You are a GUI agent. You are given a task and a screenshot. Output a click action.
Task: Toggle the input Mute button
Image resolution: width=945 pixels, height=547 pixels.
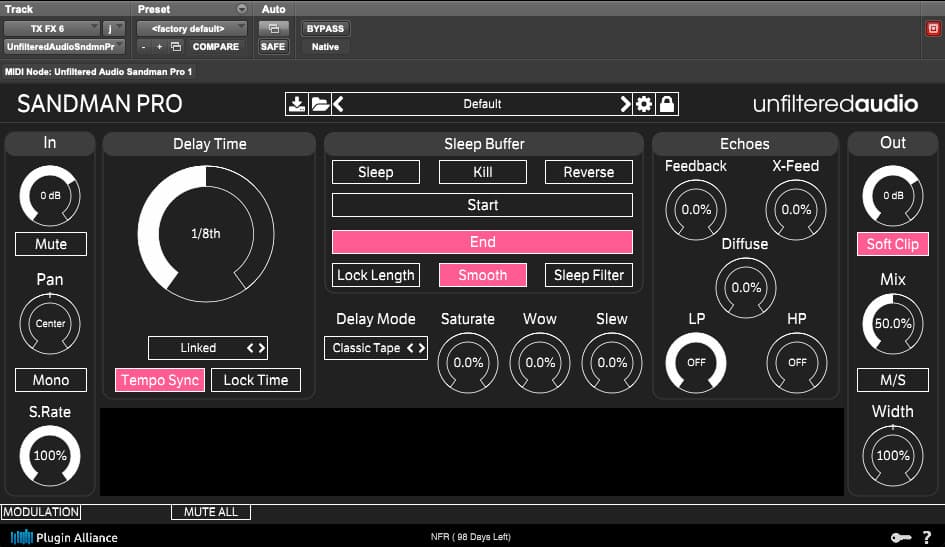click(51, 244)
